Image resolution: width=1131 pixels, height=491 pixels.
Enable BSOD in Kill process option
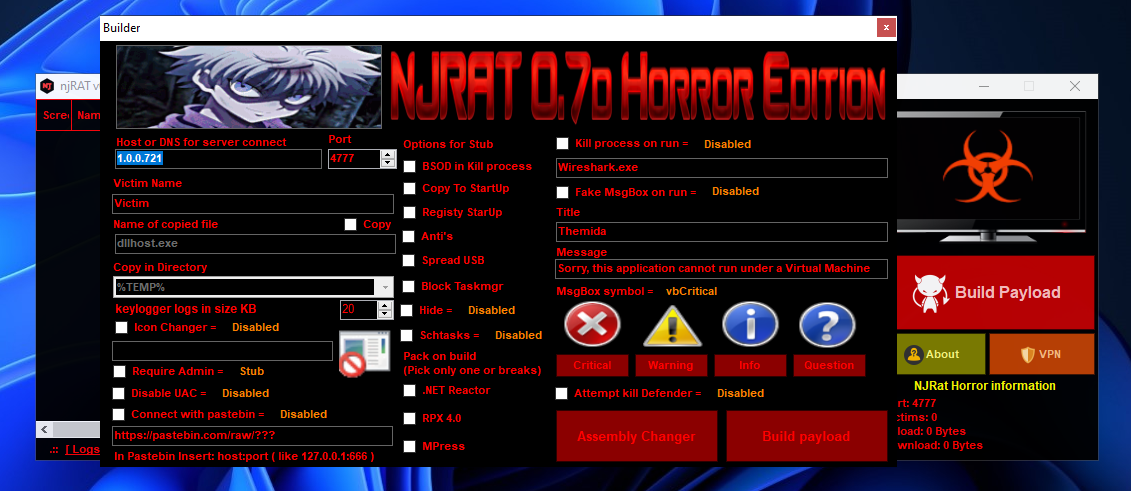tap(410, 167)
